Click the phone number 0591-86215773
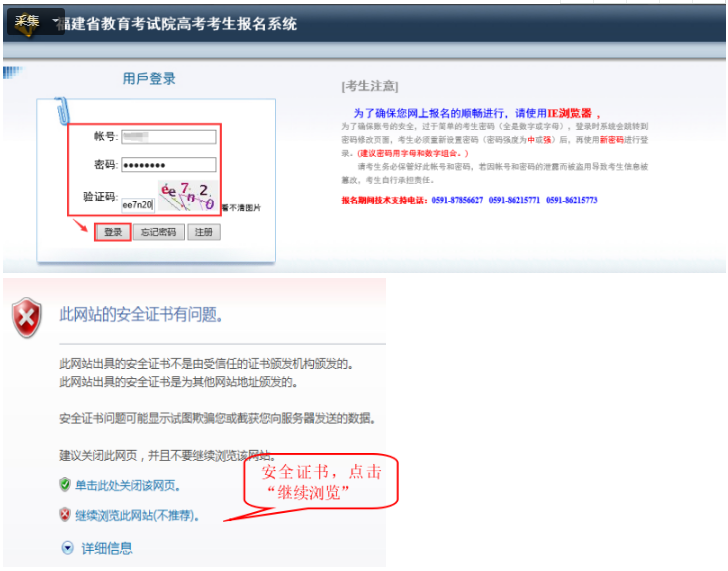The image size is (728, 571). pos(572,200)
